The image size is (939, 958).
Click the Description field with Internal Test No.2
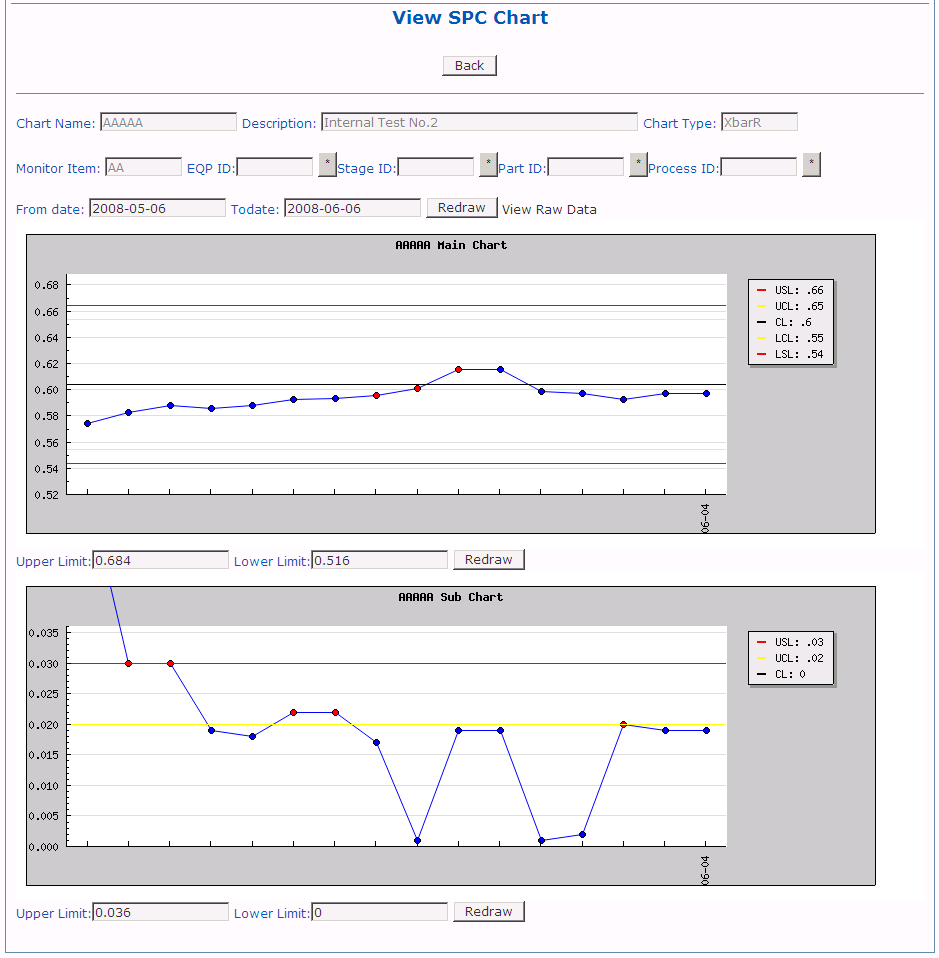coord(480,122)
